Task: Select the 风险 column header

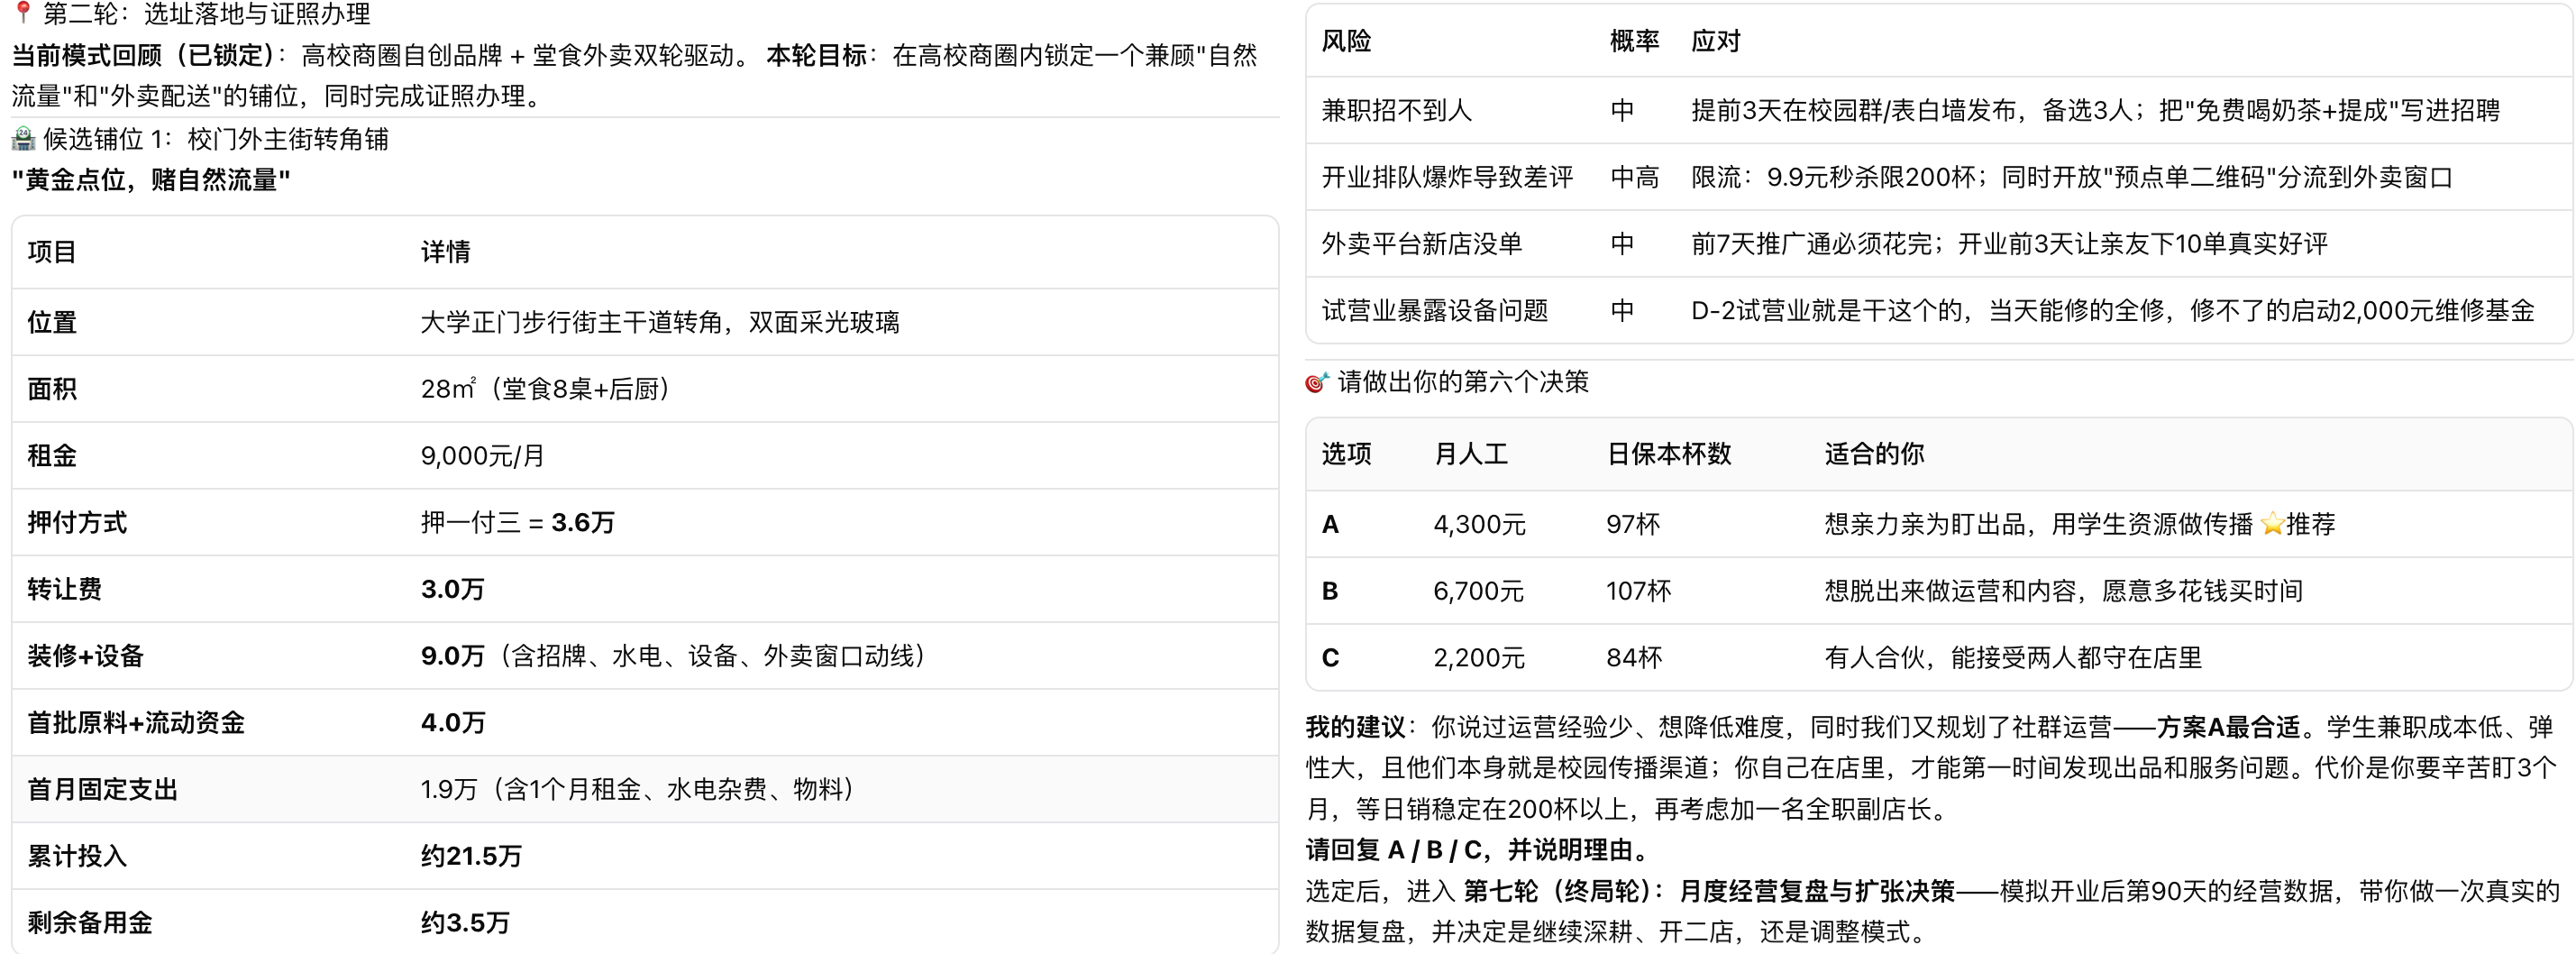Action: pos(1347,41)
